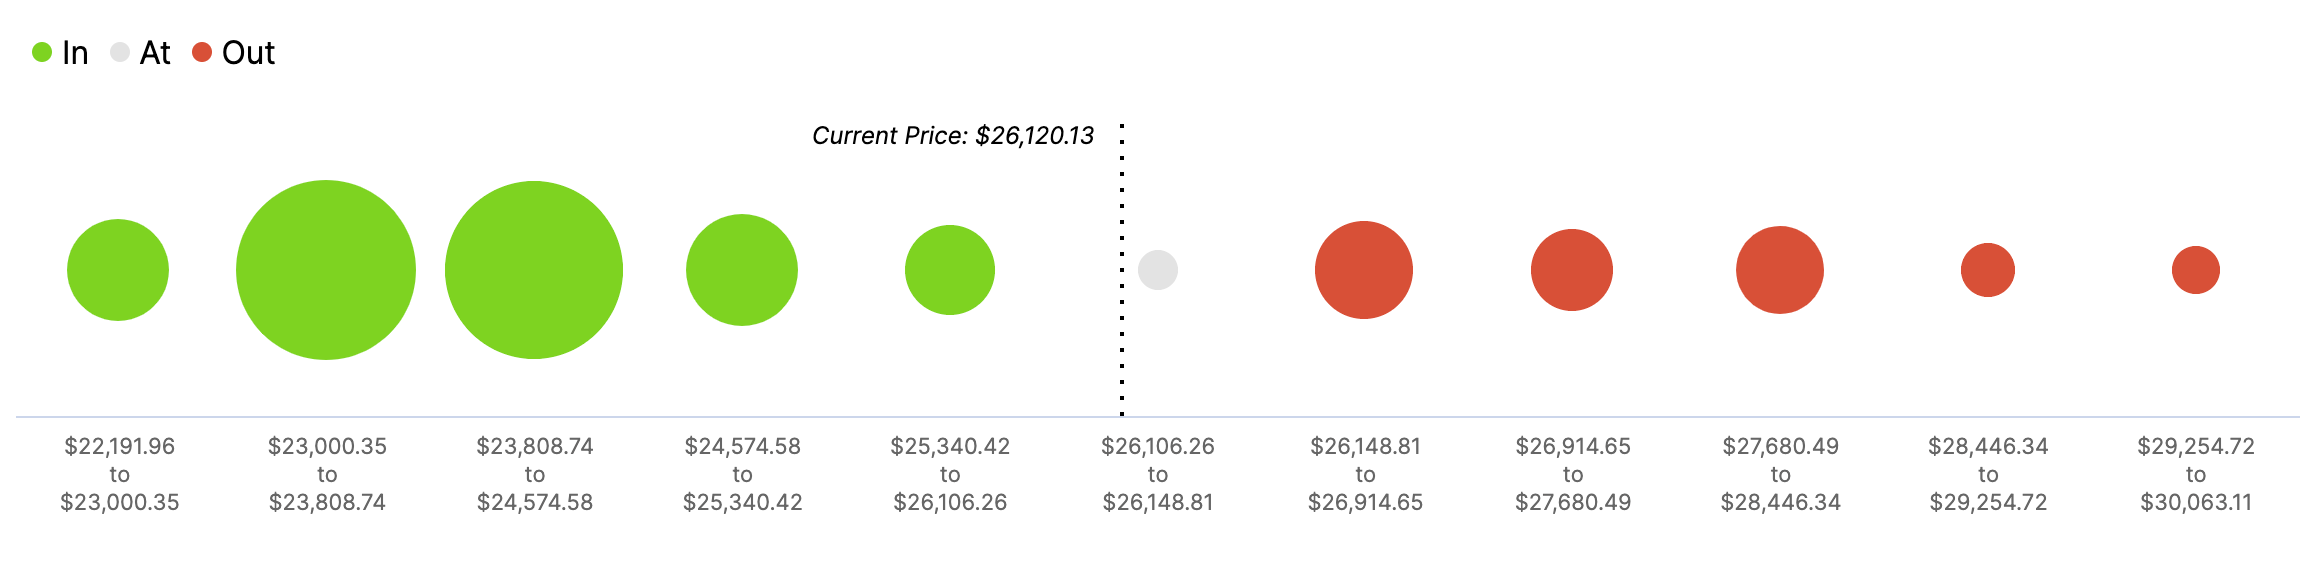Click green bubble for $23,808.74 to $24,574.58
Viewport: 2300px width, 566px height.
pyautogui.click(x=534, y=270)
